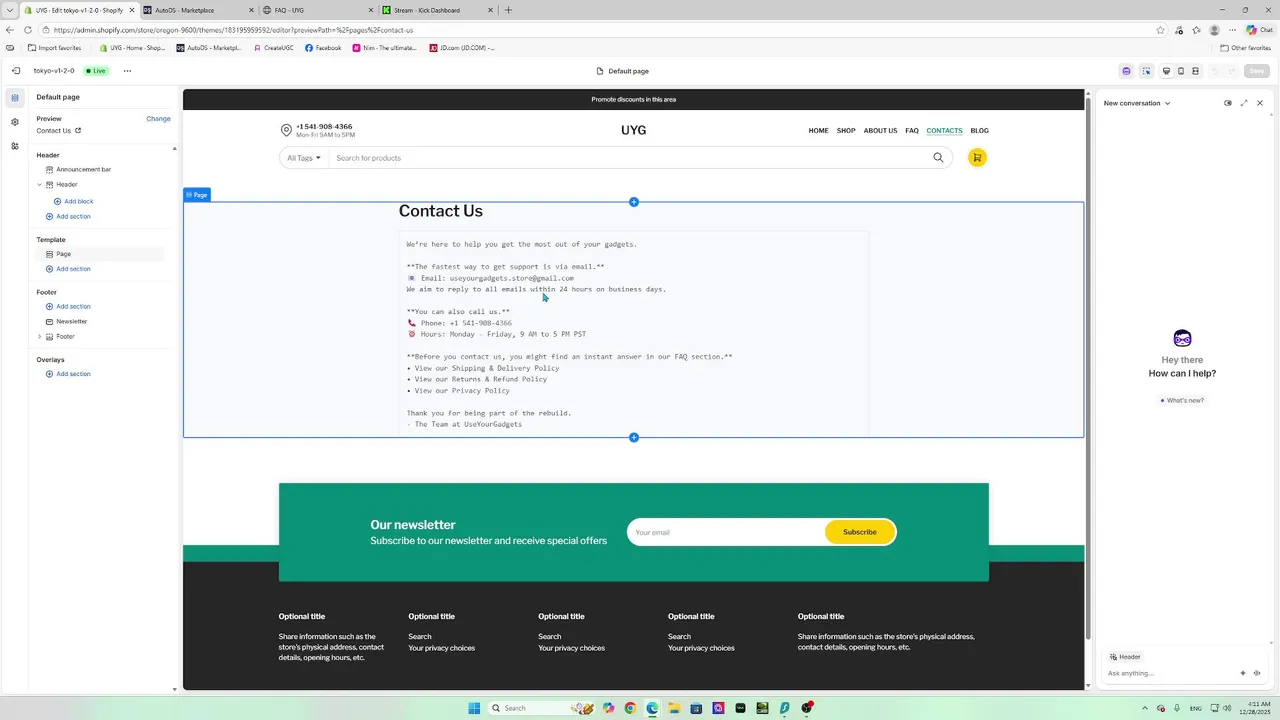Select Newsletter in Footer group
This screenshot has width=1280, height=720.
tap(72, 321)
